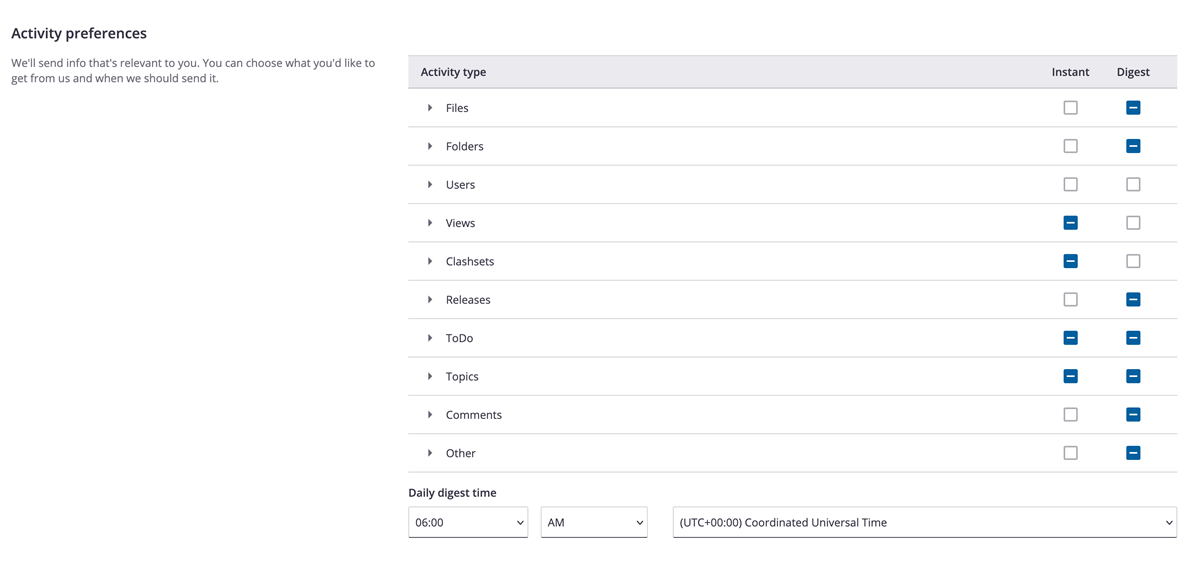Toggle Digest checkbox for Folders
Viewport: 1200px width, 566px height.
tap(1133, 146)
